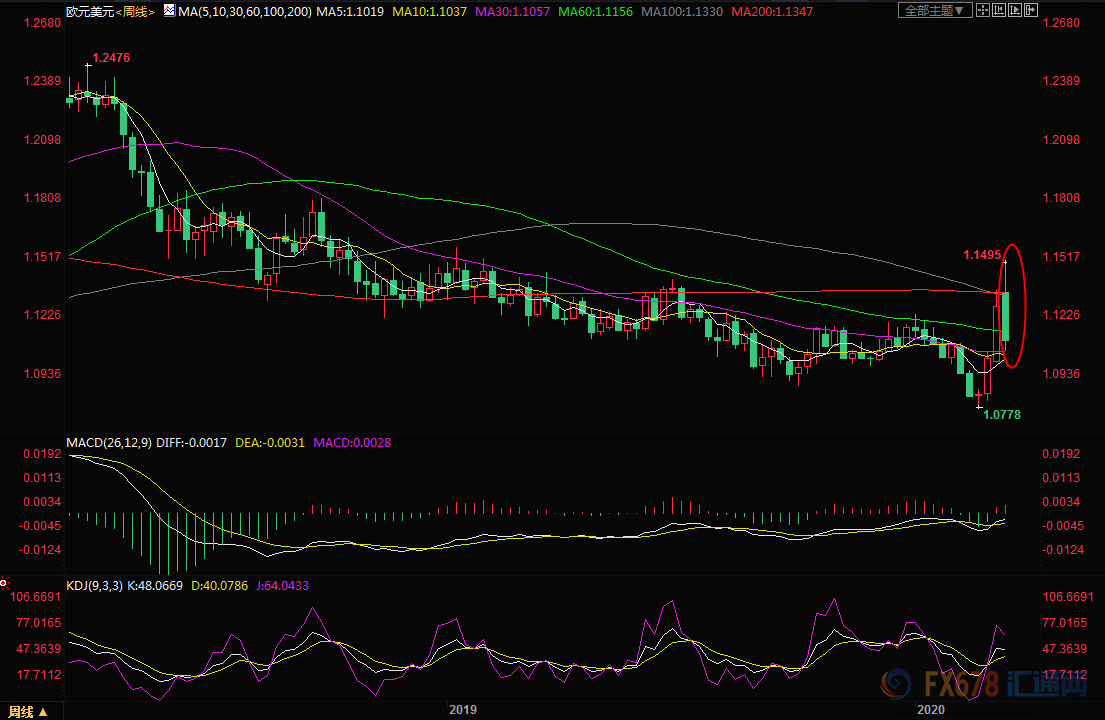The height and width of the screenshot is (720, 1105).
Task: Click the 1.2680 left price axis label
Action: [42, 23]
